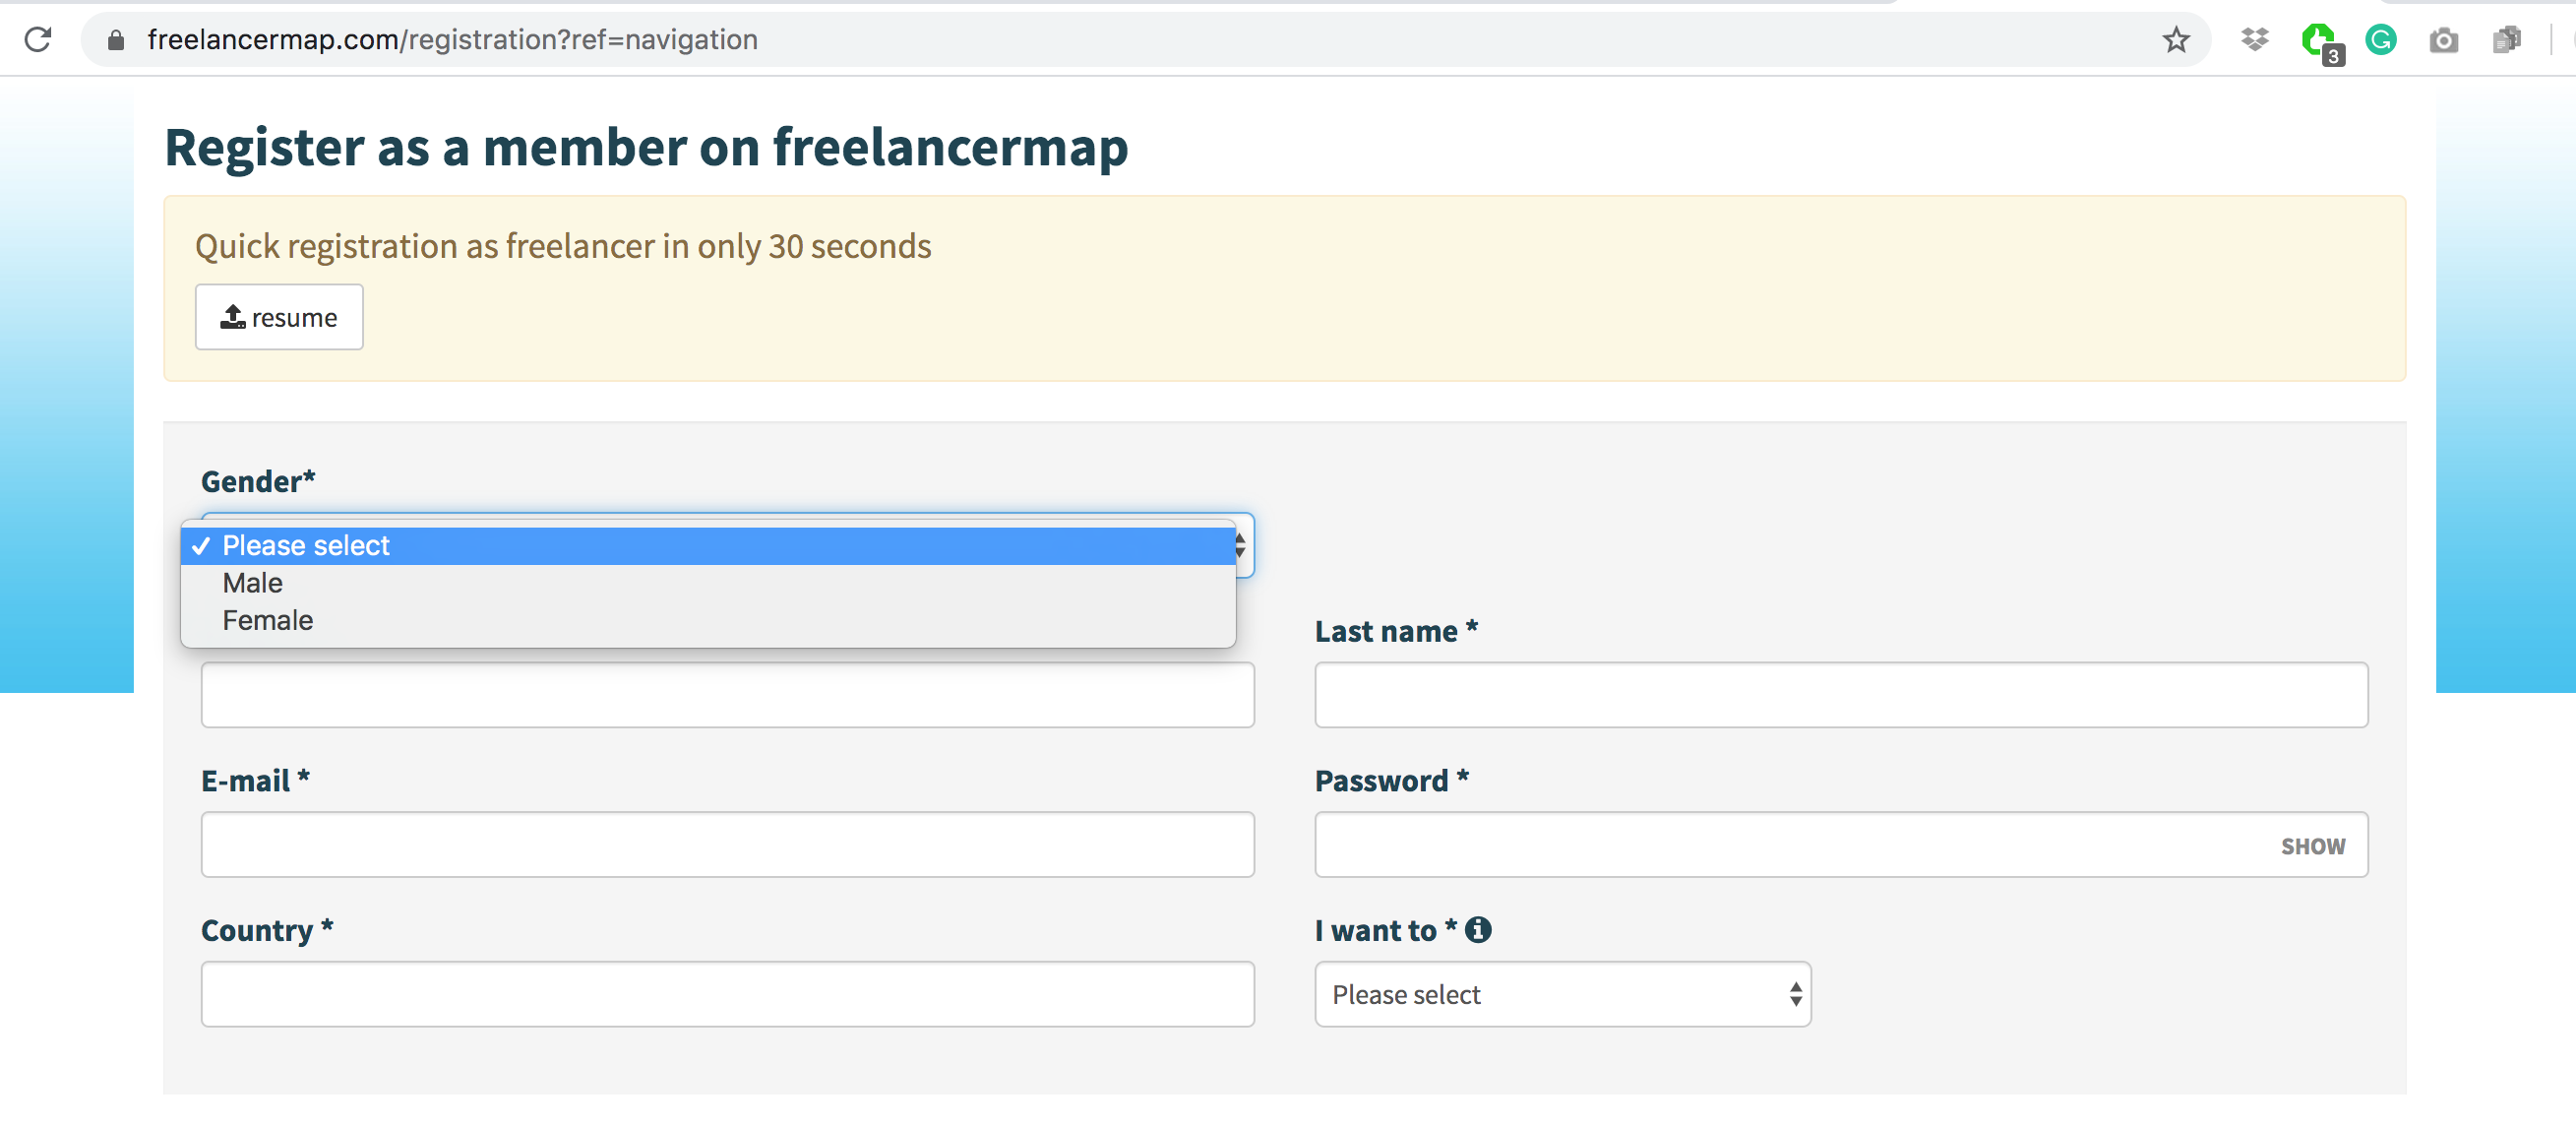Click the E-mail input field

[727, 844]
